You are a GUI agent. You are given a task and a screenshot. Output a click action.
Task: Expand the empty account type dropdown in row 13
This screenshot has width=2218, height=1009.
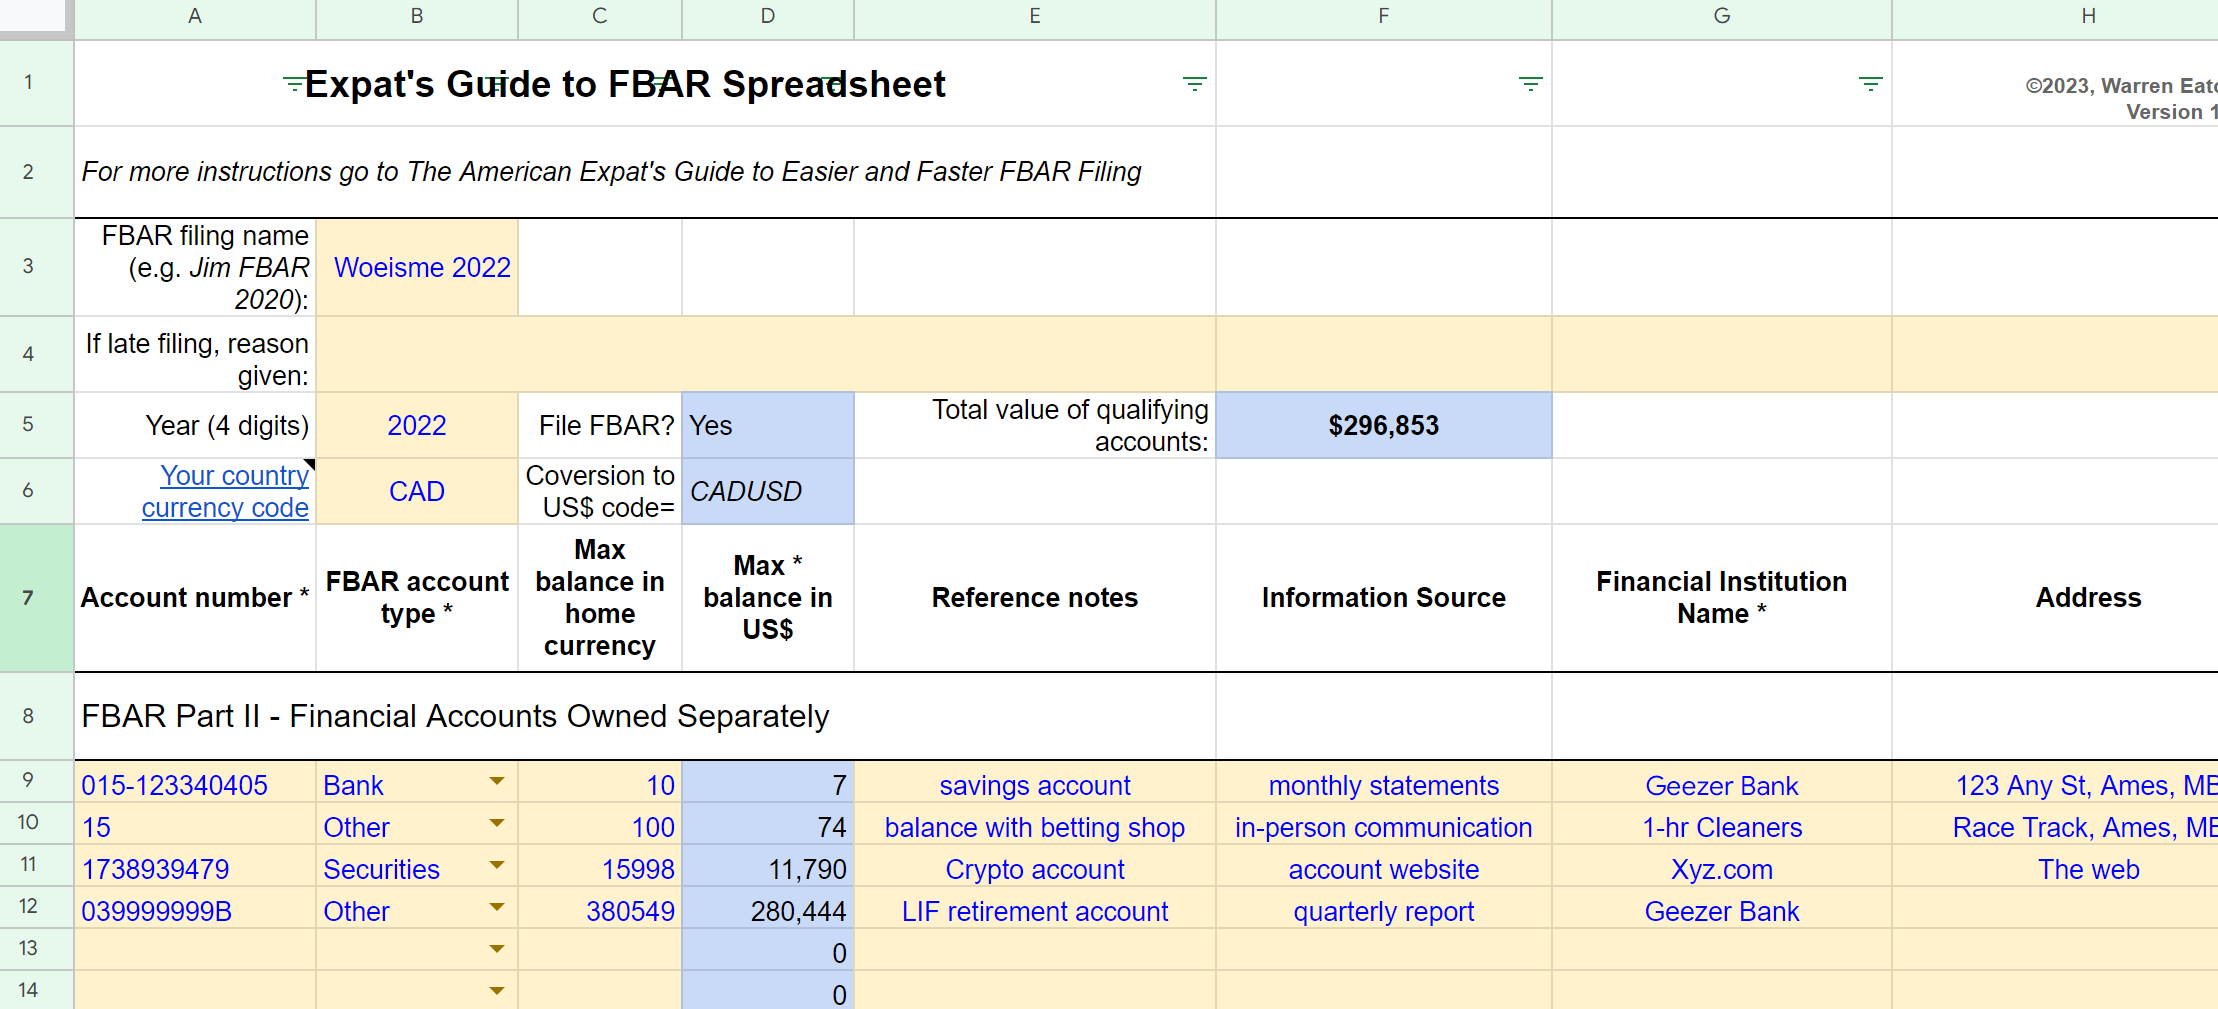click(x=497, y=949)
